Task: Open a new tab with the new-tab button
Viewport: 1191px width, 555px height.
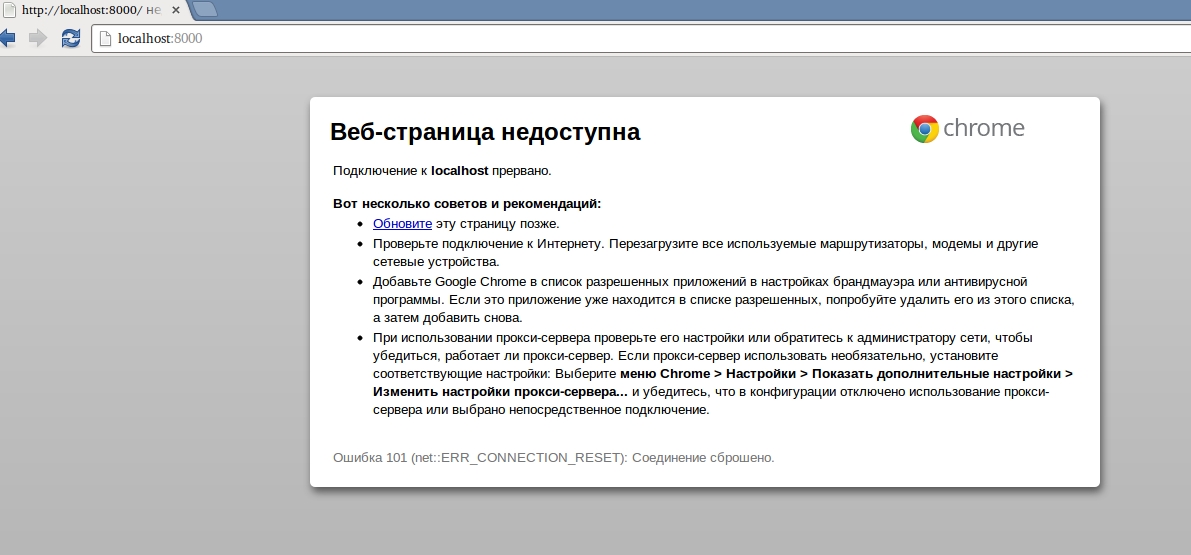Action: click(x=205, y=9)
